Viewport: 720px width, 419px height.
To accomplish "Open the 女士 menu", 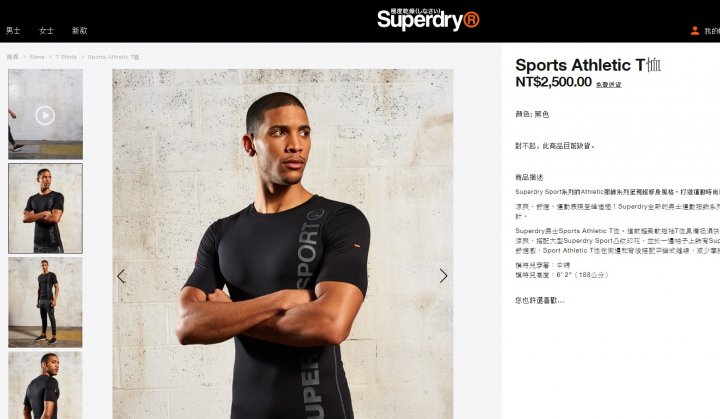I will click(46, 30).
